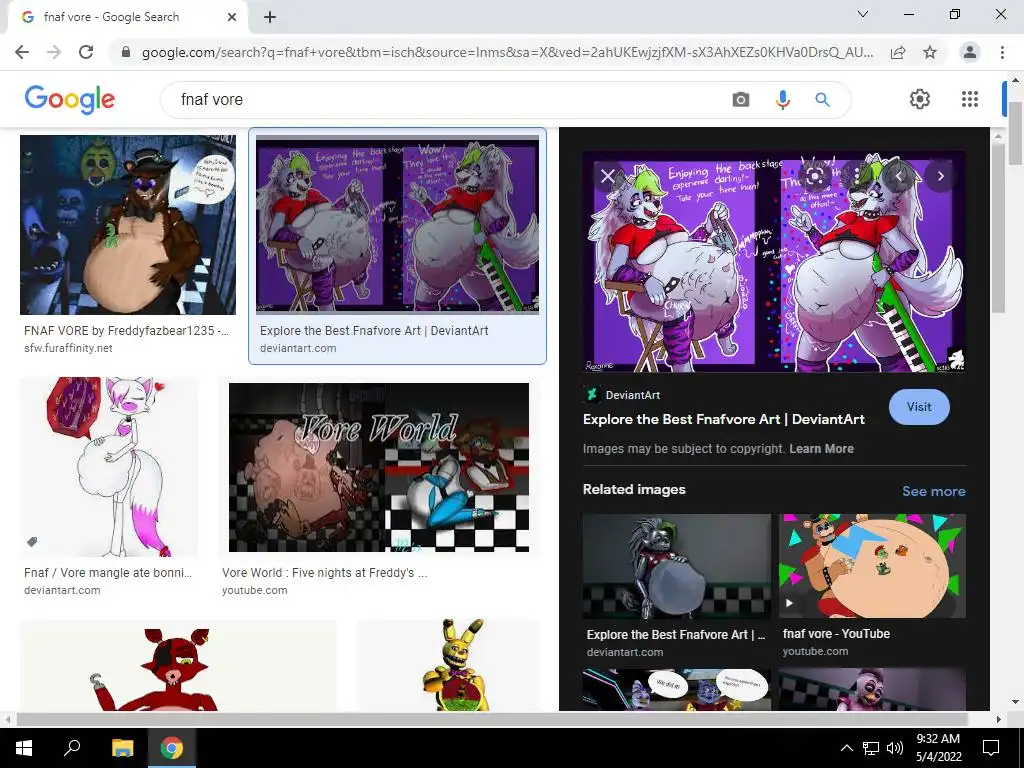Search by image using the camera icon

coord(741,99)
